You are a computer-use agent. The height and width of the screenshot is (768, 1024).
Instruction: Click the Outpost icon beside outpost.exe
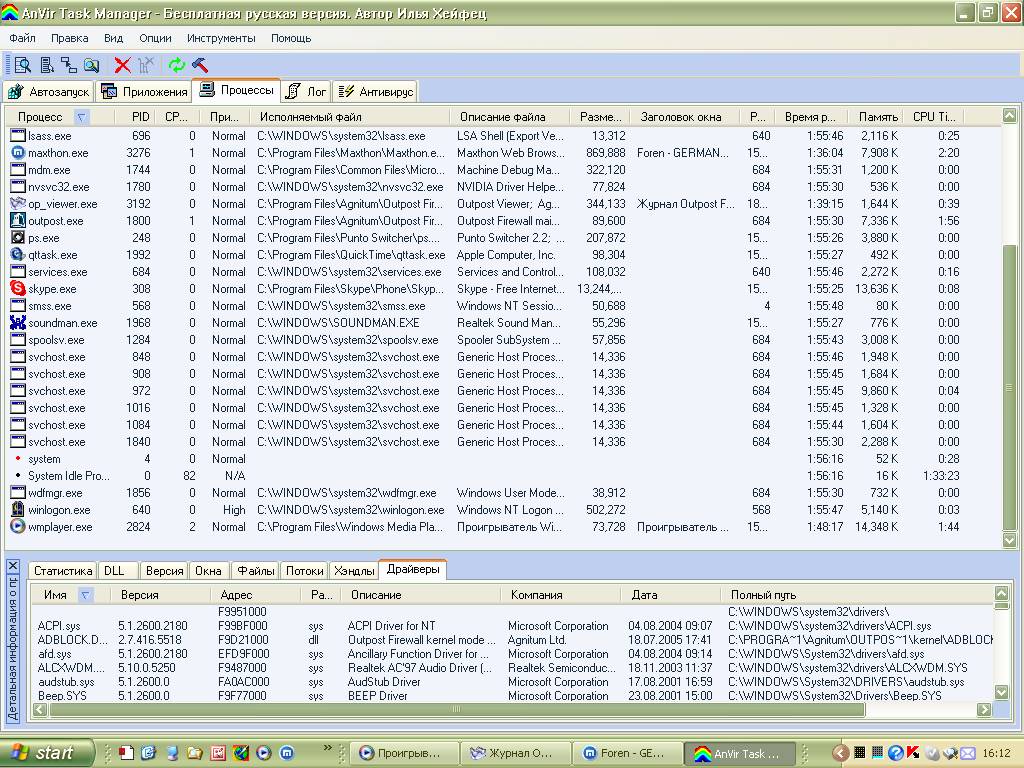[18, 220]
